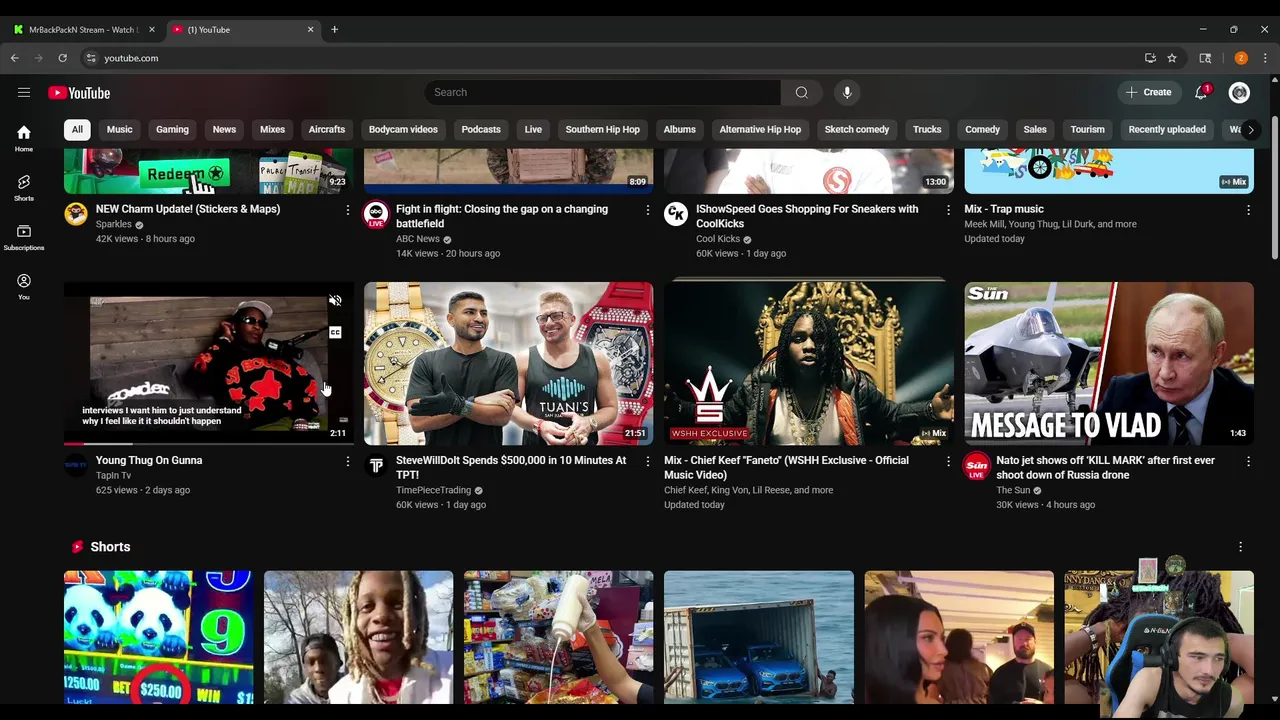Open Shorts in the sidebar
1280x720 pixels.
point(24,187)
